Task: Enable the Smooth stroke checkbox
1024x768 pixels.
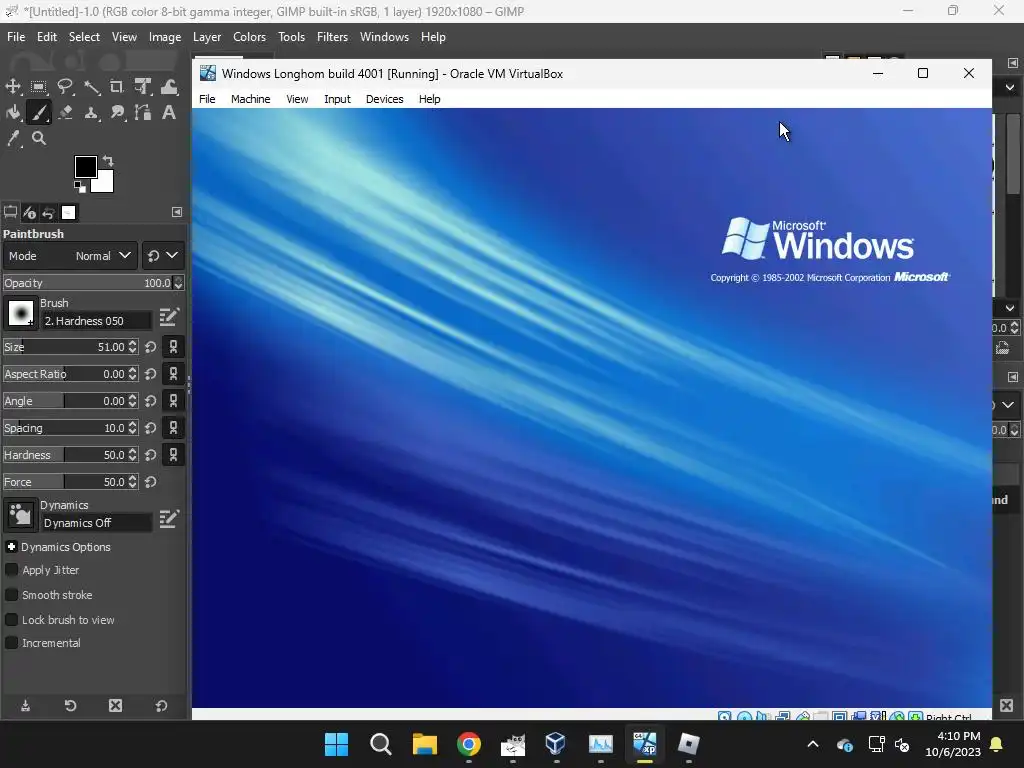Action: (x=11, y=594)
